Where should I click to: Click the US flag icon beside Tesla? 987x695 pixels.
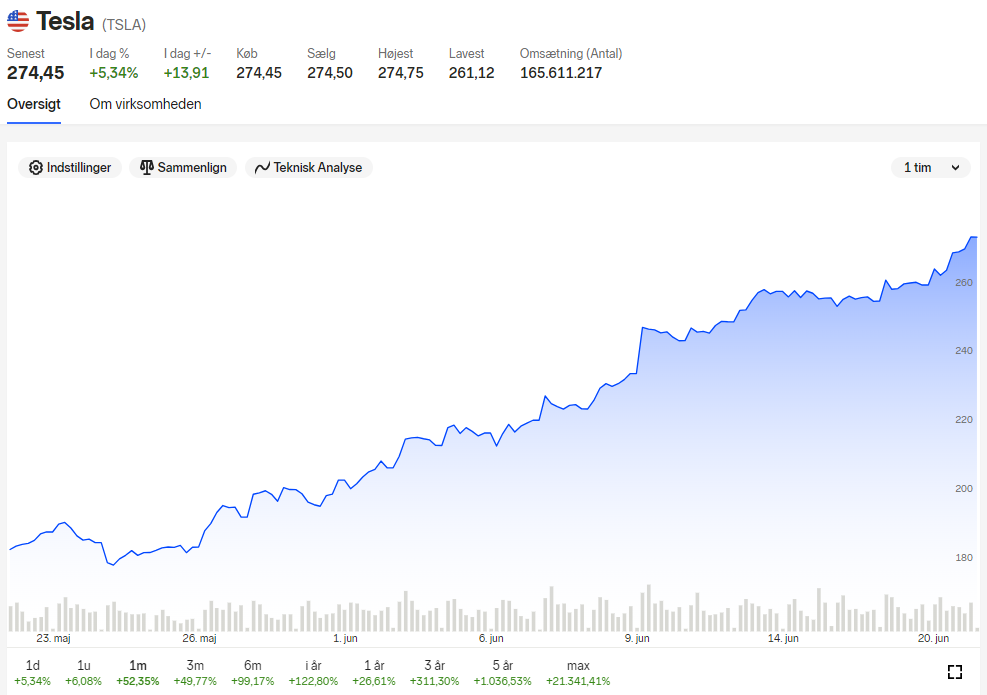click(18, 21)
